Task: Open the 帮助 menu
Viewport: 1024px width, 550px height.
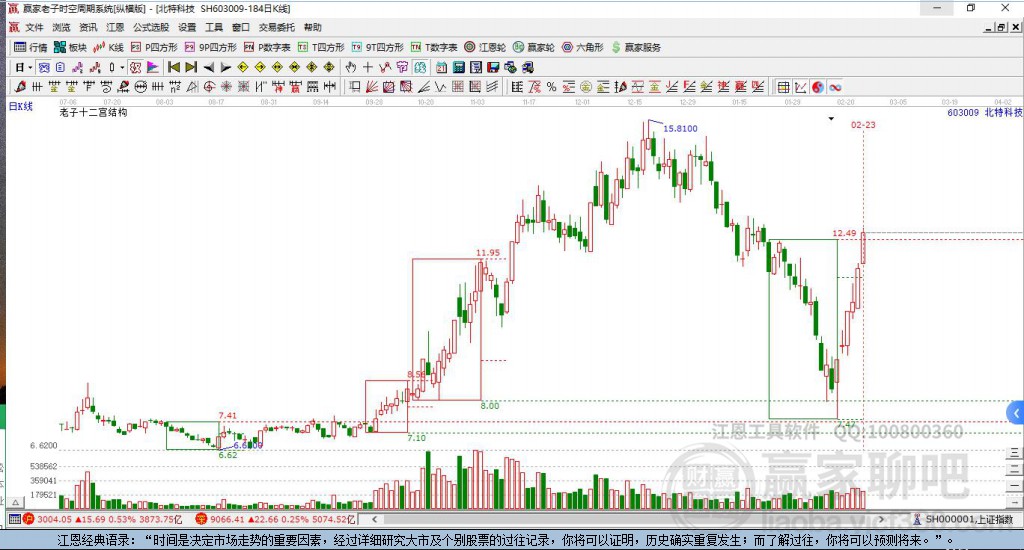Action: (x=313, y=27)
